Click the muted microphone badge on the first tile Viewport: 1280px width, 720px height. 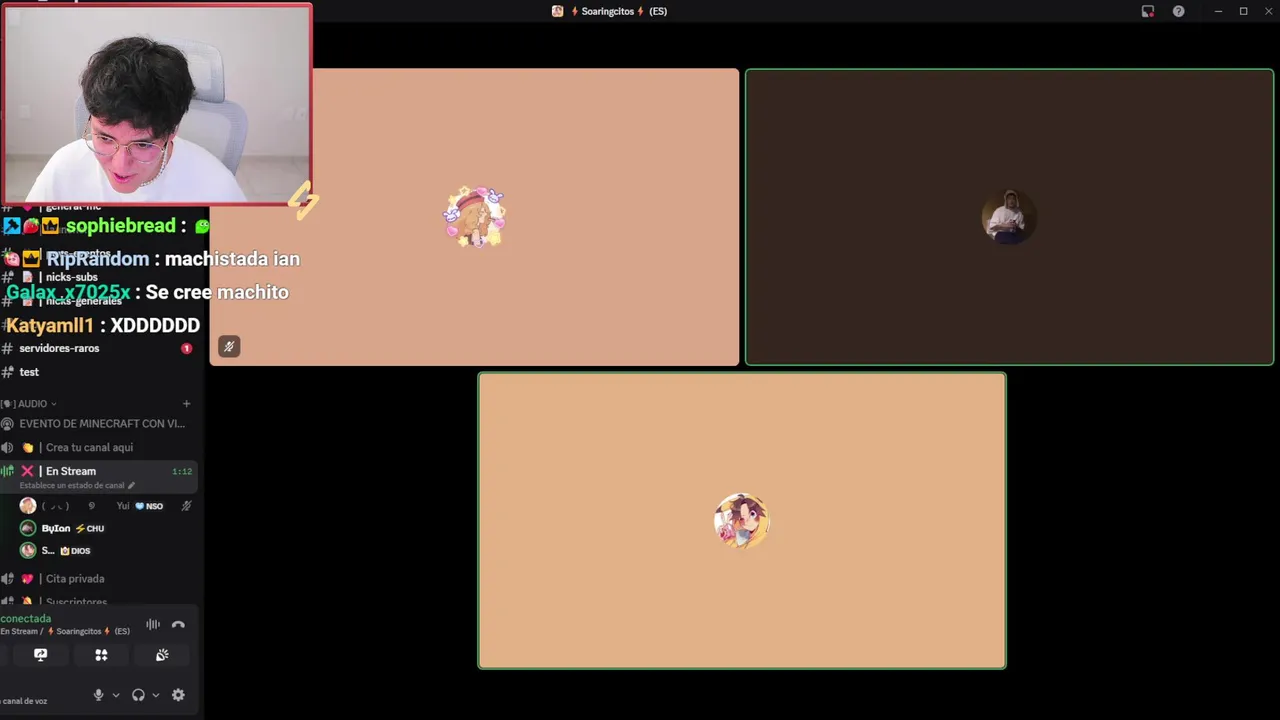click(x=229, y=347)
